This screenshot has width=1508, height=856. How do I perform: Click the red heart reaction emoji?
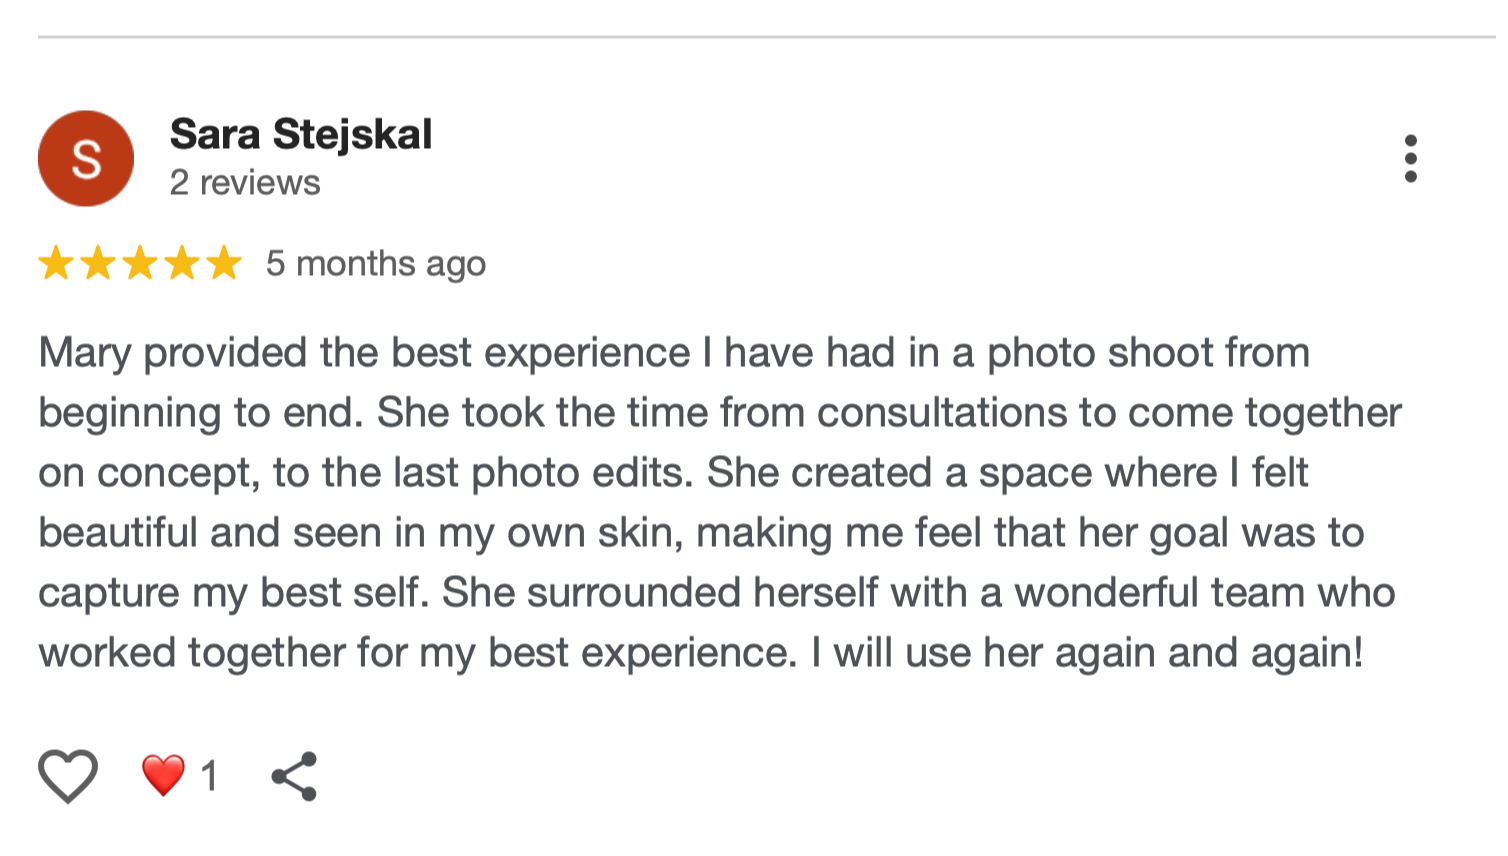163,775
